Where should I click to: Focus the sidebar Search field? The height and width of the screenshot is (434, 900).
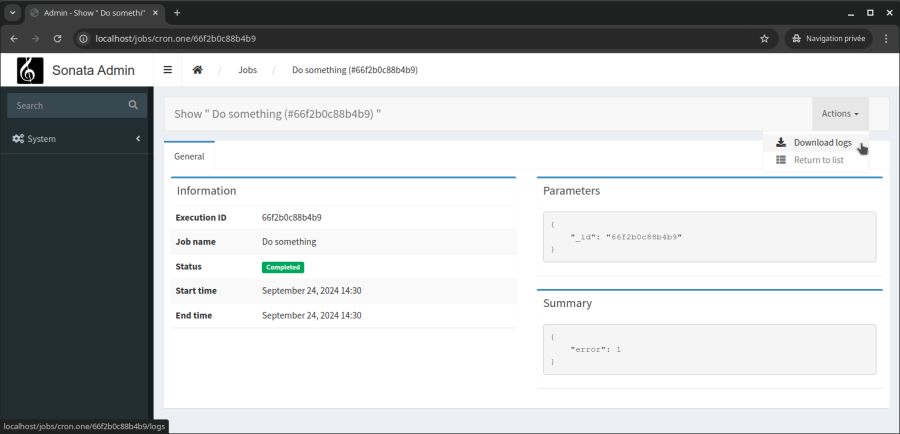click(69, 106)
